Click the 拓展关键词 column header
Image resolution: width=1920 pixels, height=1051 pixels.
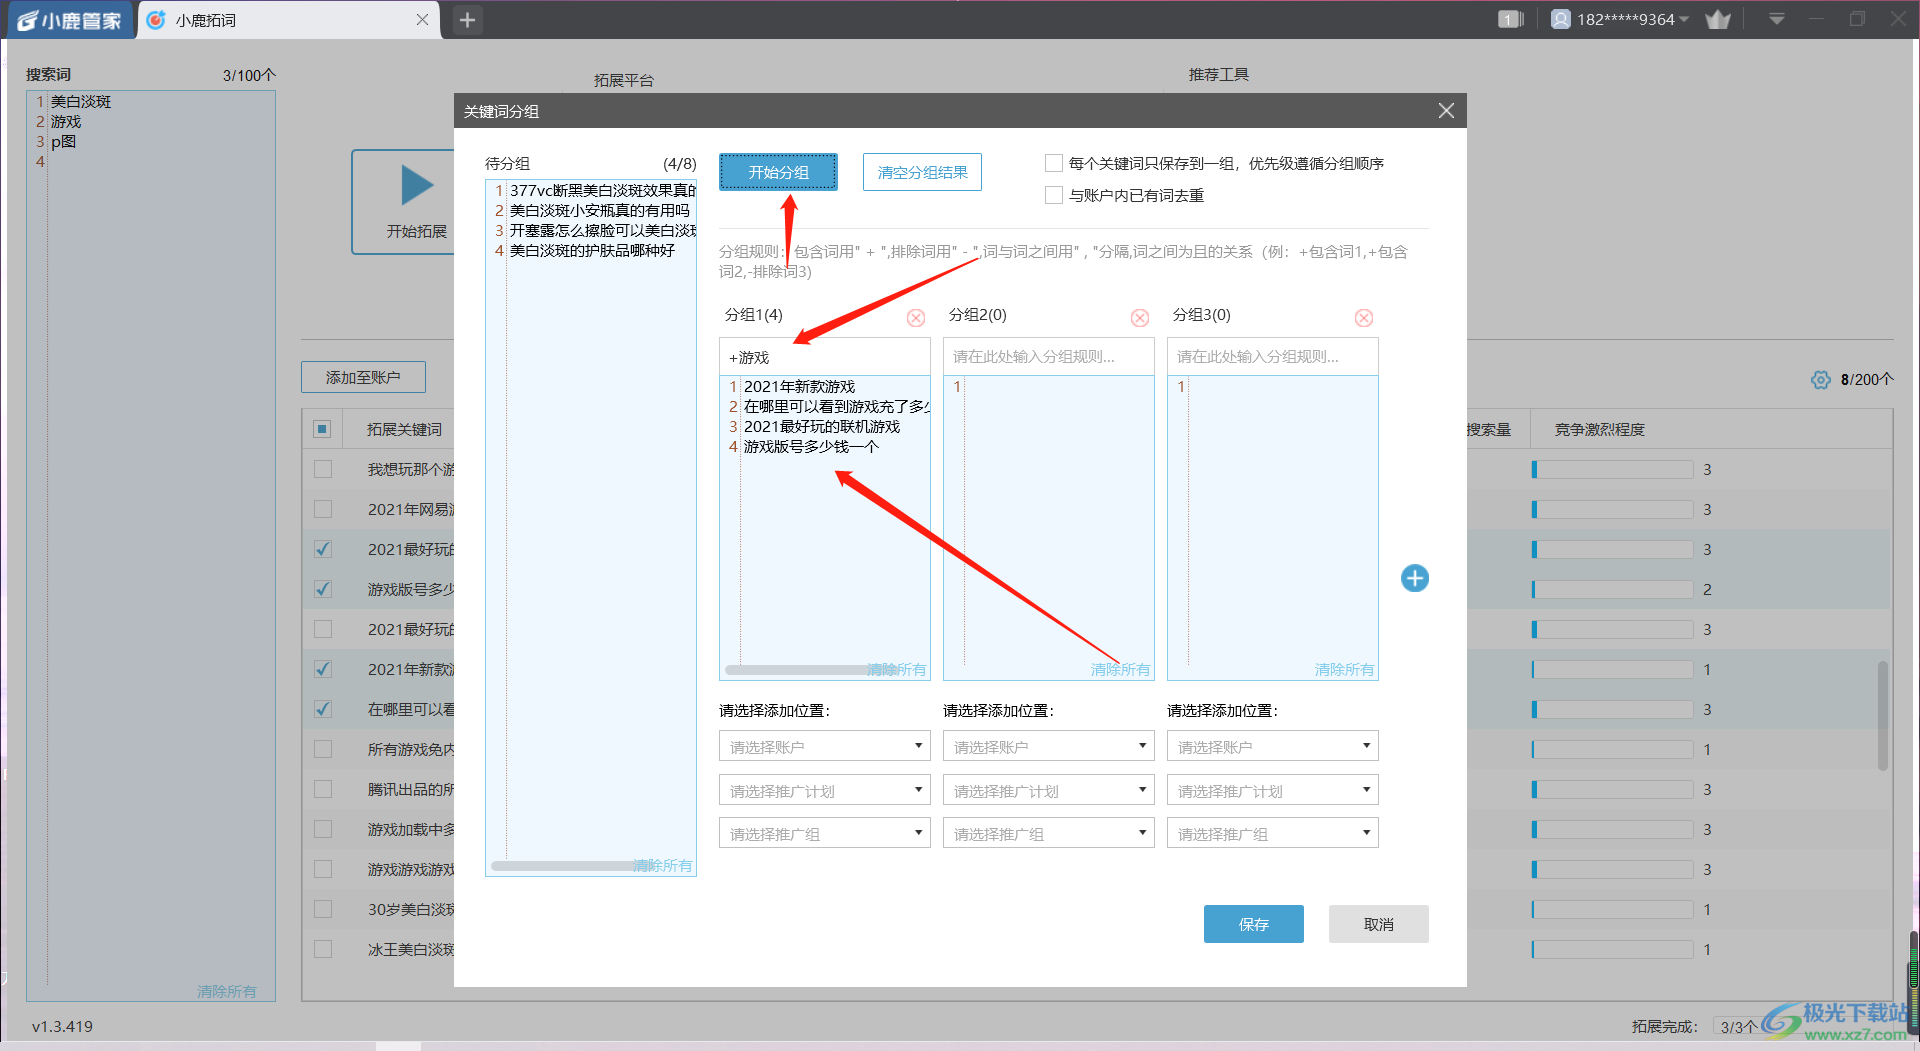tap(404, 429)
